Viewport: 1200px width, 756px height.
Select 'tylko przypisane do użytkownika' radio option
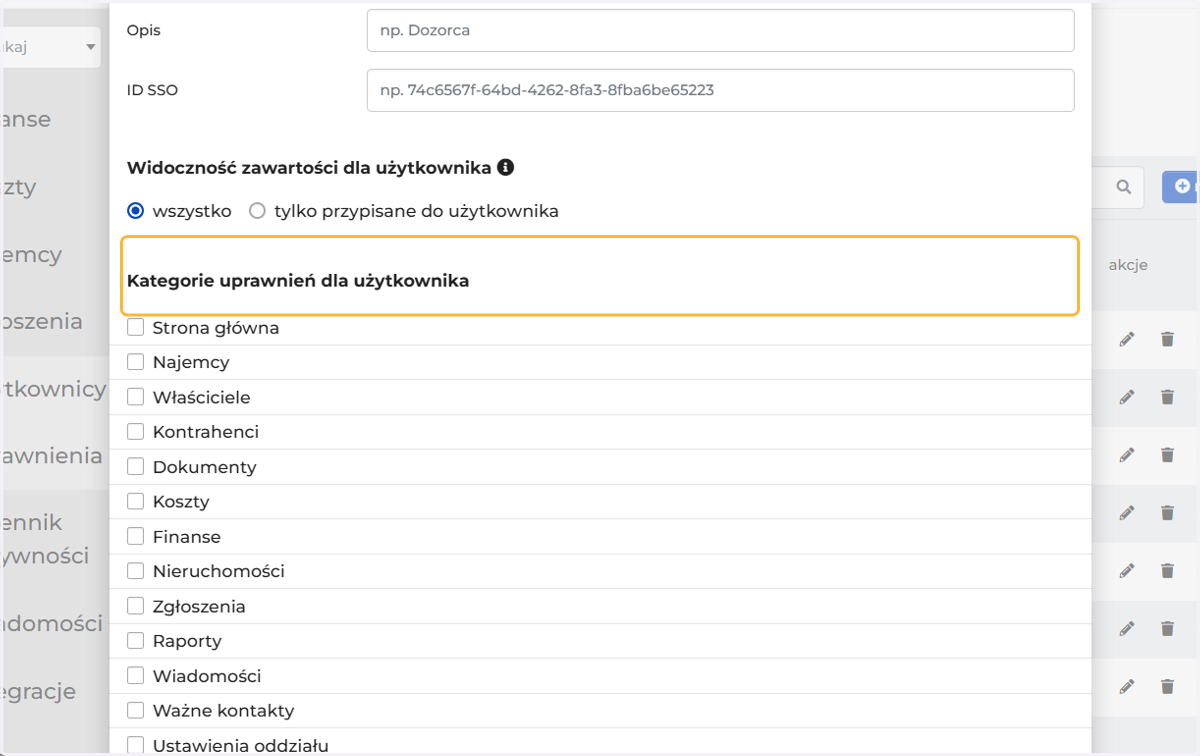pyautogui.click(x=257, y=211)
